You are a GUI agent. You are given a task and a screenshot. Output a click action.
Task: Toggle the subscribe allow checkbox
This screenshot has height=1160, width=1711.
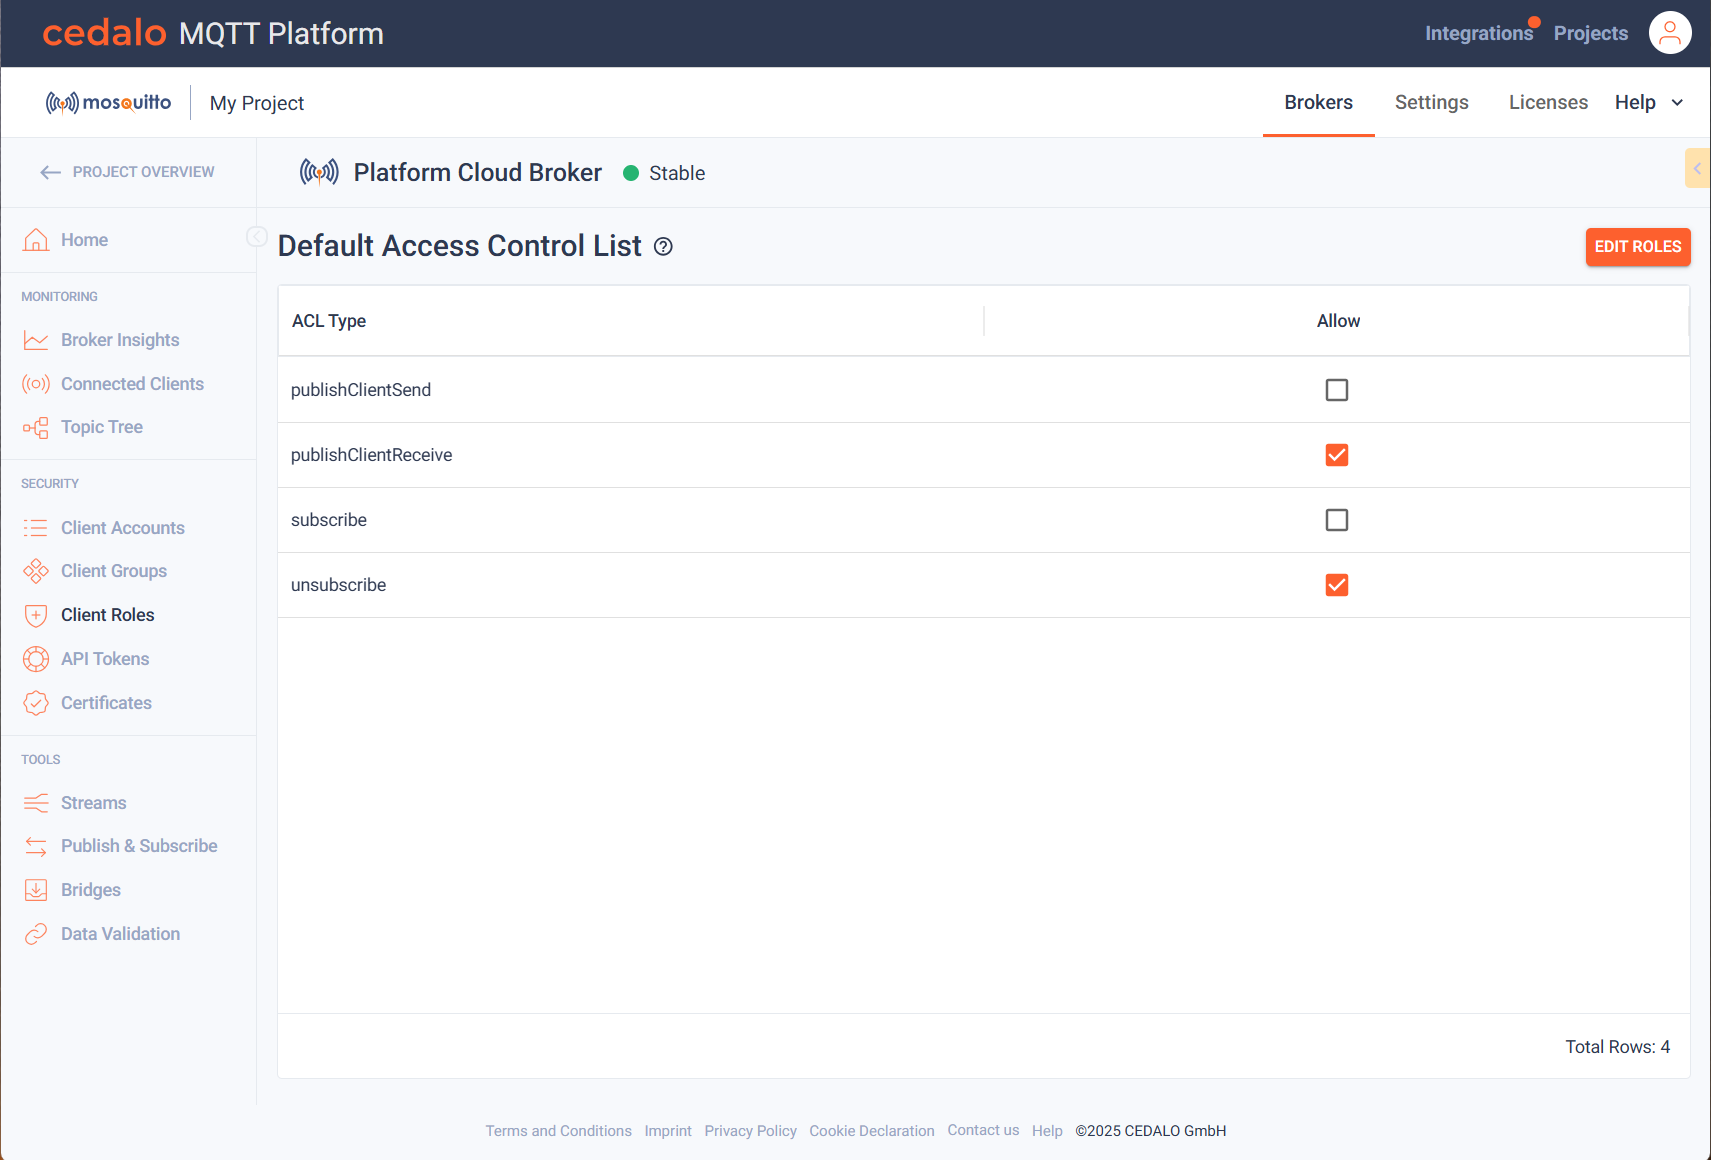pos(1337,520)
